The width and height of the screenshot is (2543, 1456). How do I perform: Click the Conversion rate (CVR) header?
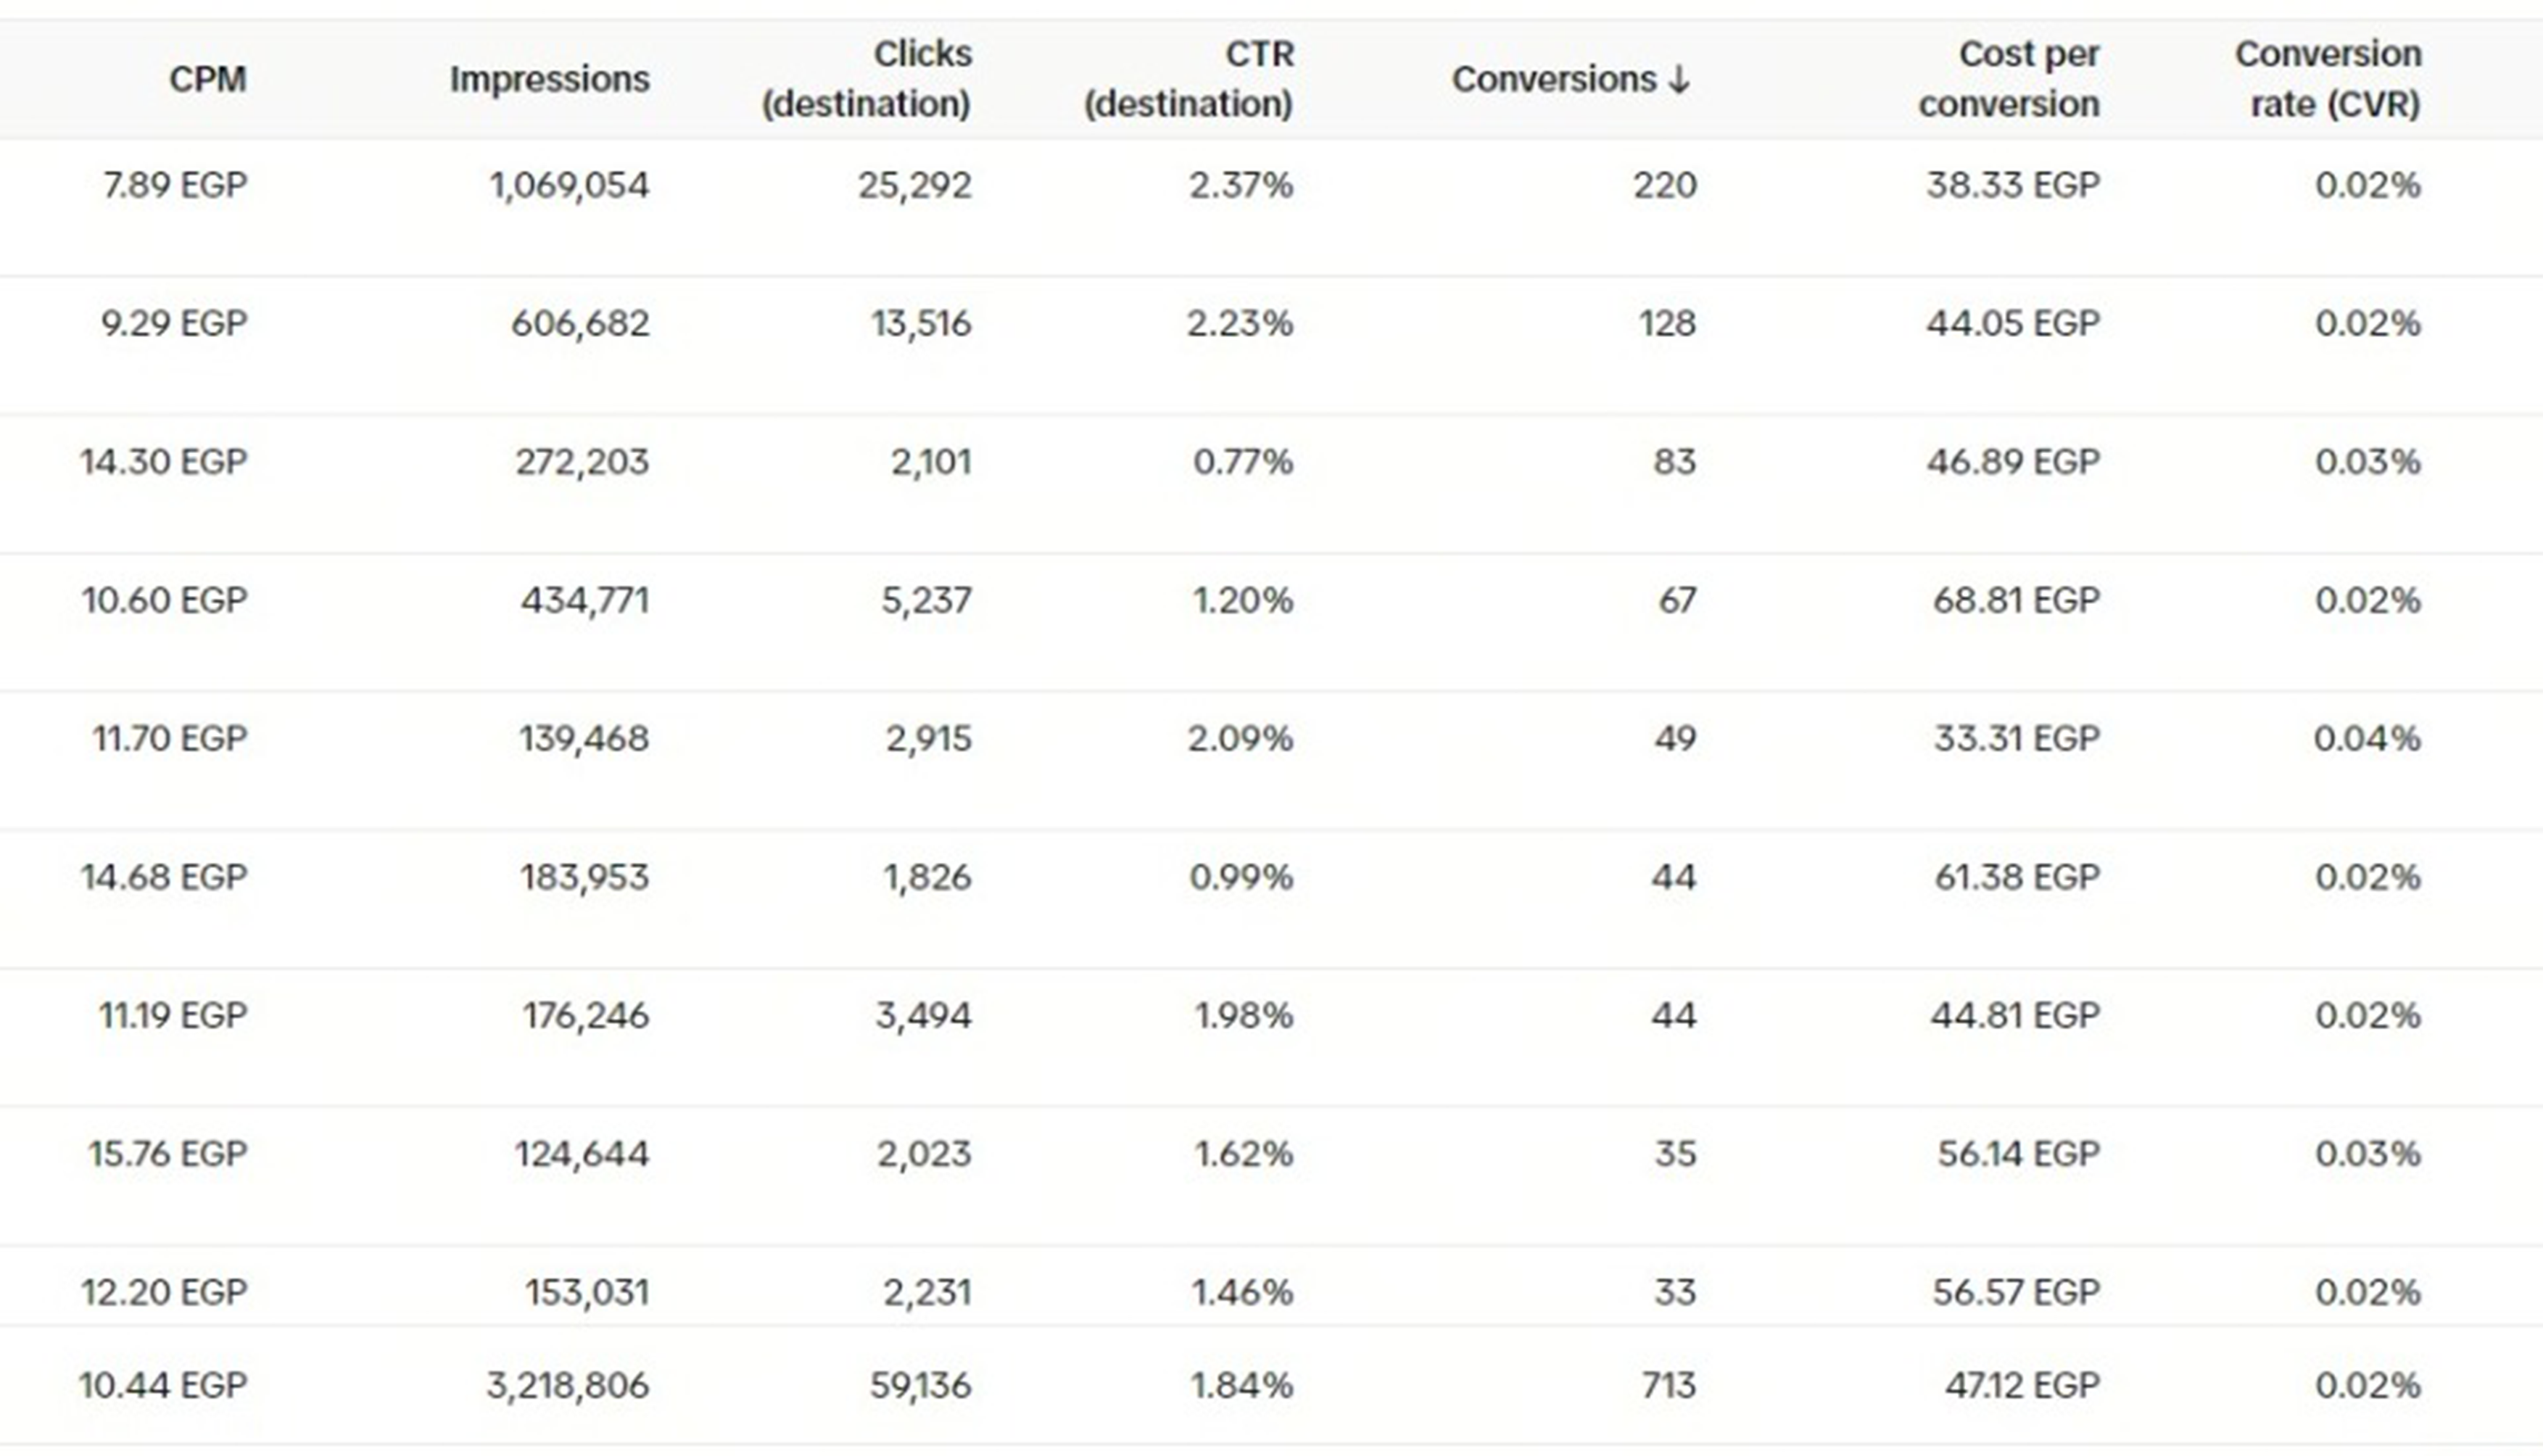2328,79
